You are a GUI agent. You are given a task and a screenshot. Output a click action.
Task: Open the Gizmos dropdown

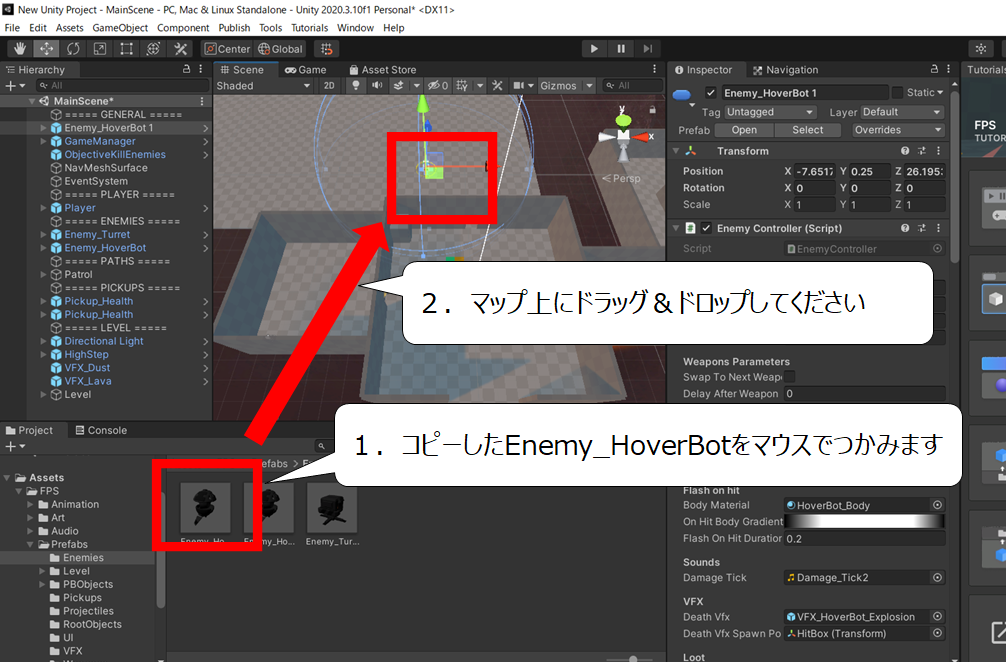tap(566, 85)
